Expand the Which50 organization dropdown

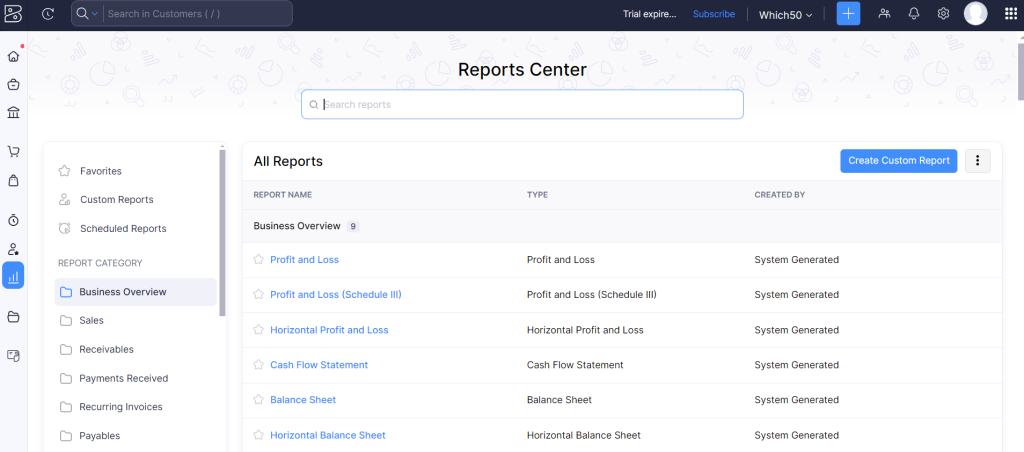click(785, 14)
